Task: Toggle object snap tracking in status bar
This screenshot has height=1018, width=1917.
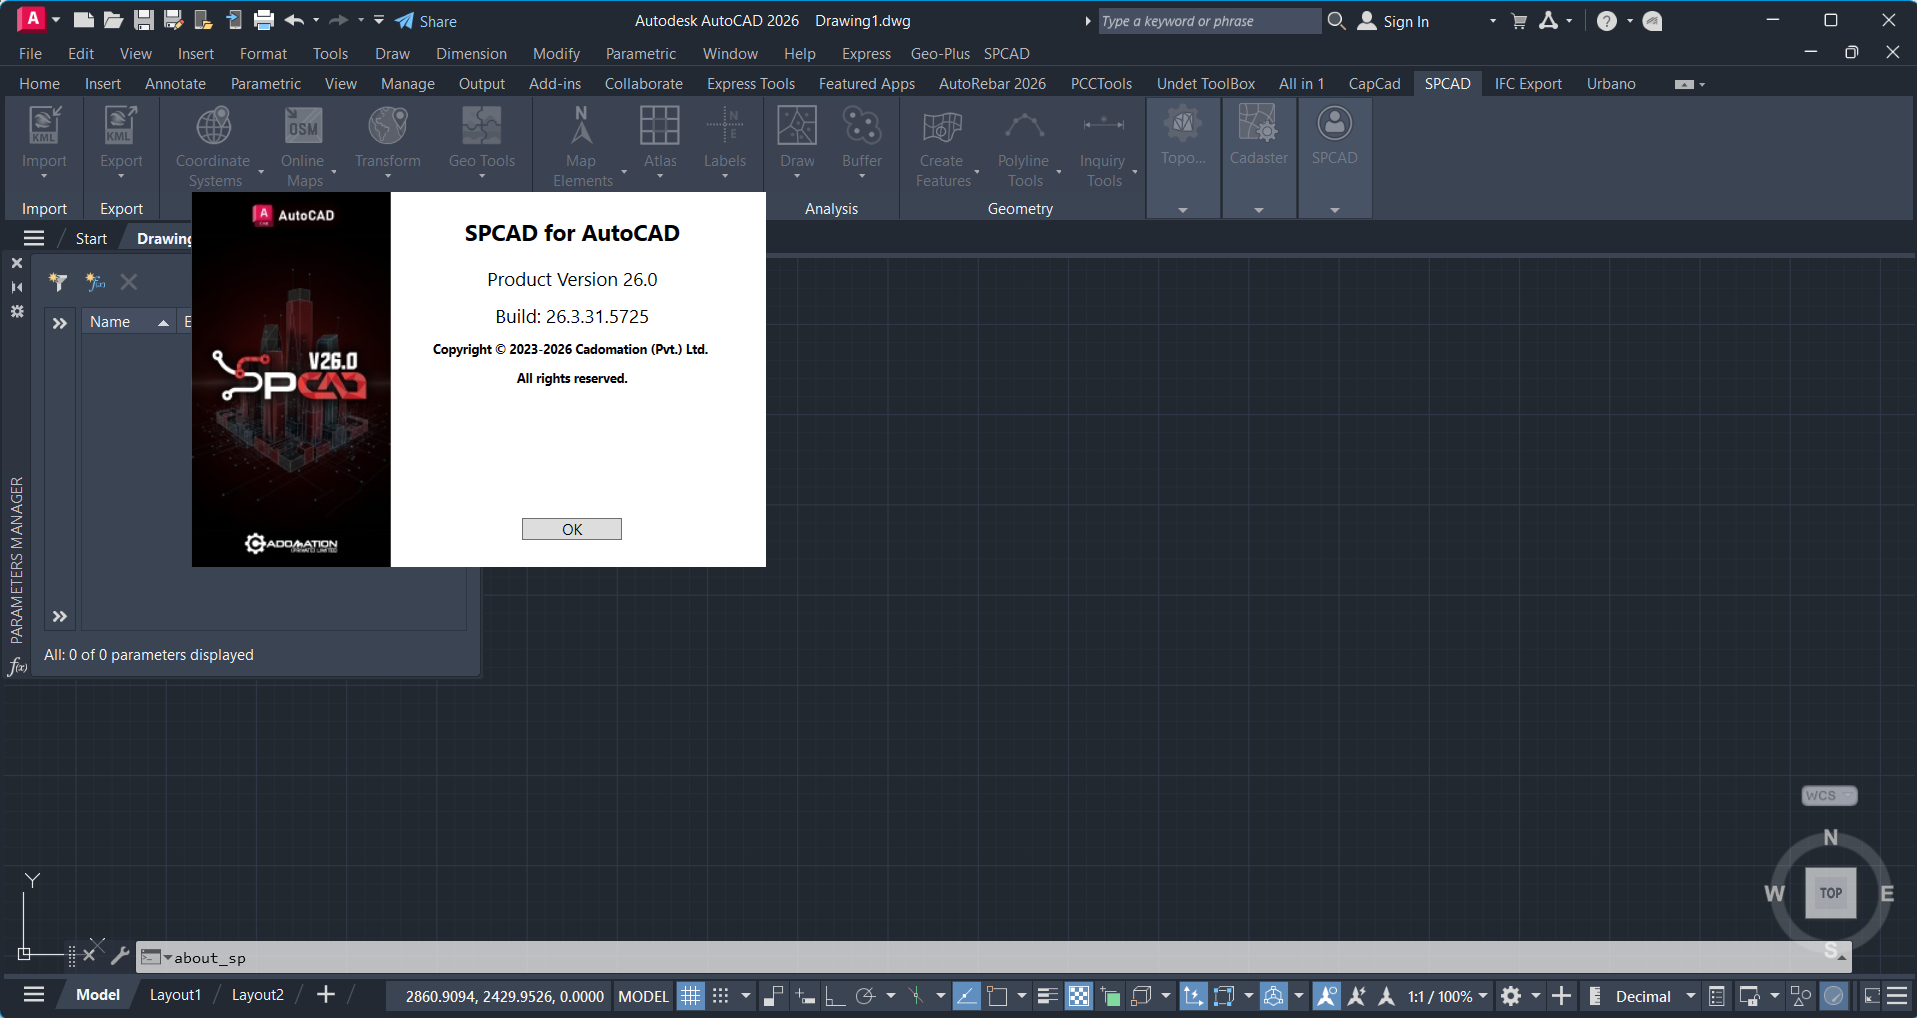Action: 967,996
